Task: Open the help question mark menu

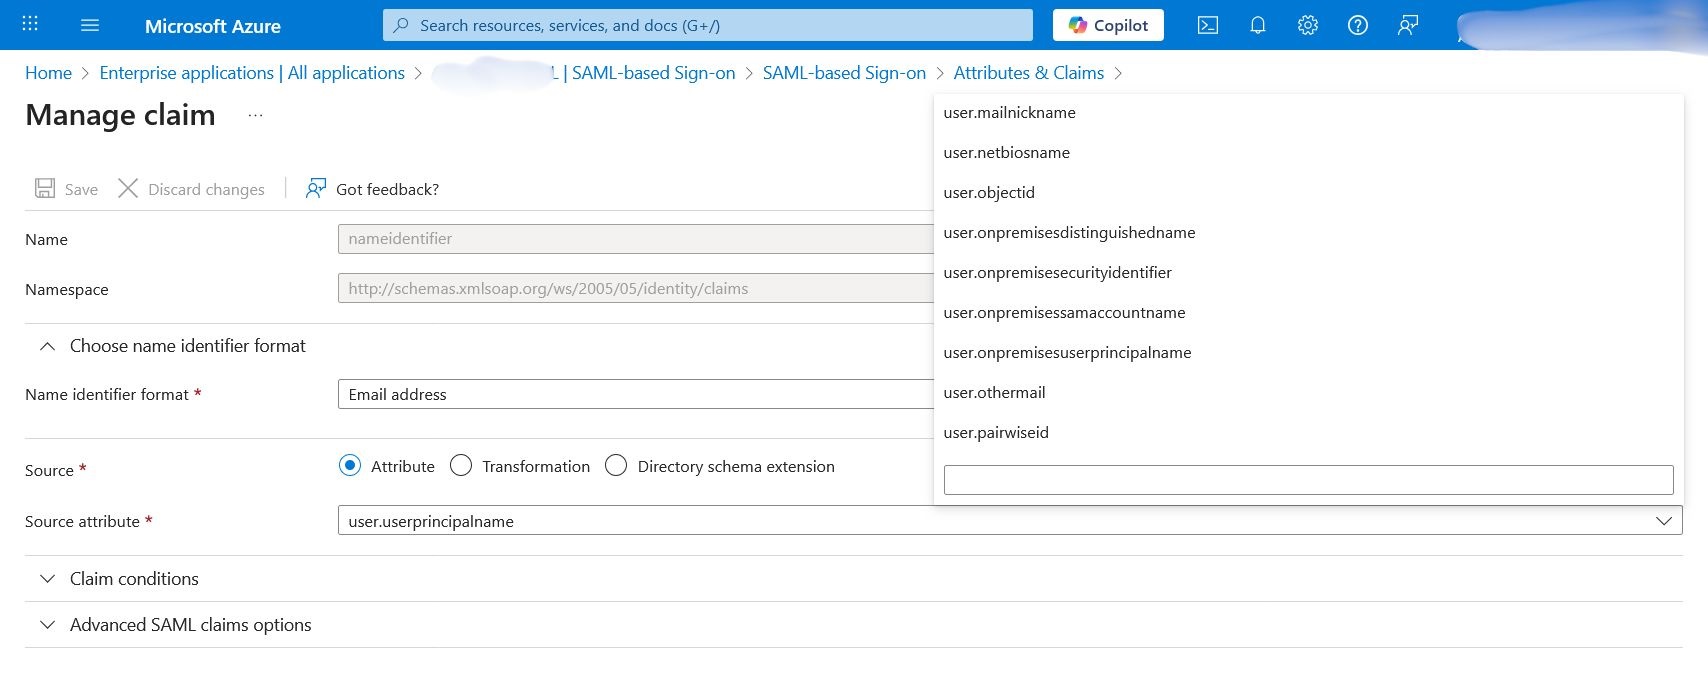Action: [x=1358, y=25]
